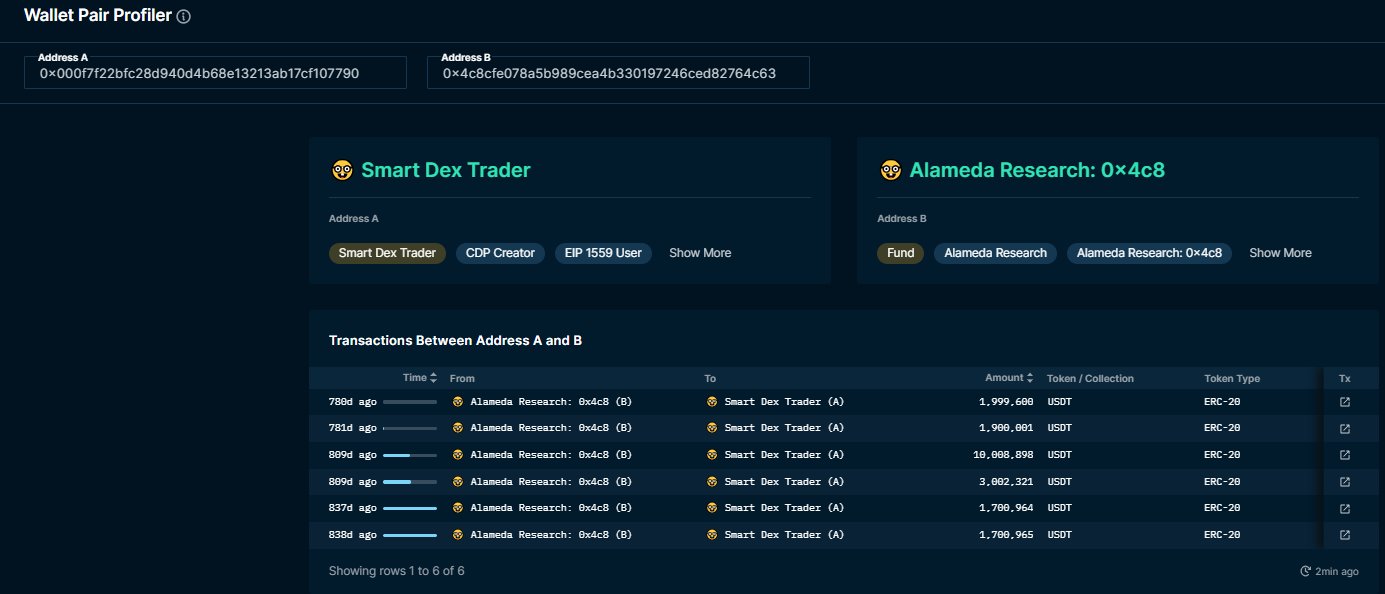Click the Address B input field
Viewport: 1385px width, 594px height.
pos(618,73)
